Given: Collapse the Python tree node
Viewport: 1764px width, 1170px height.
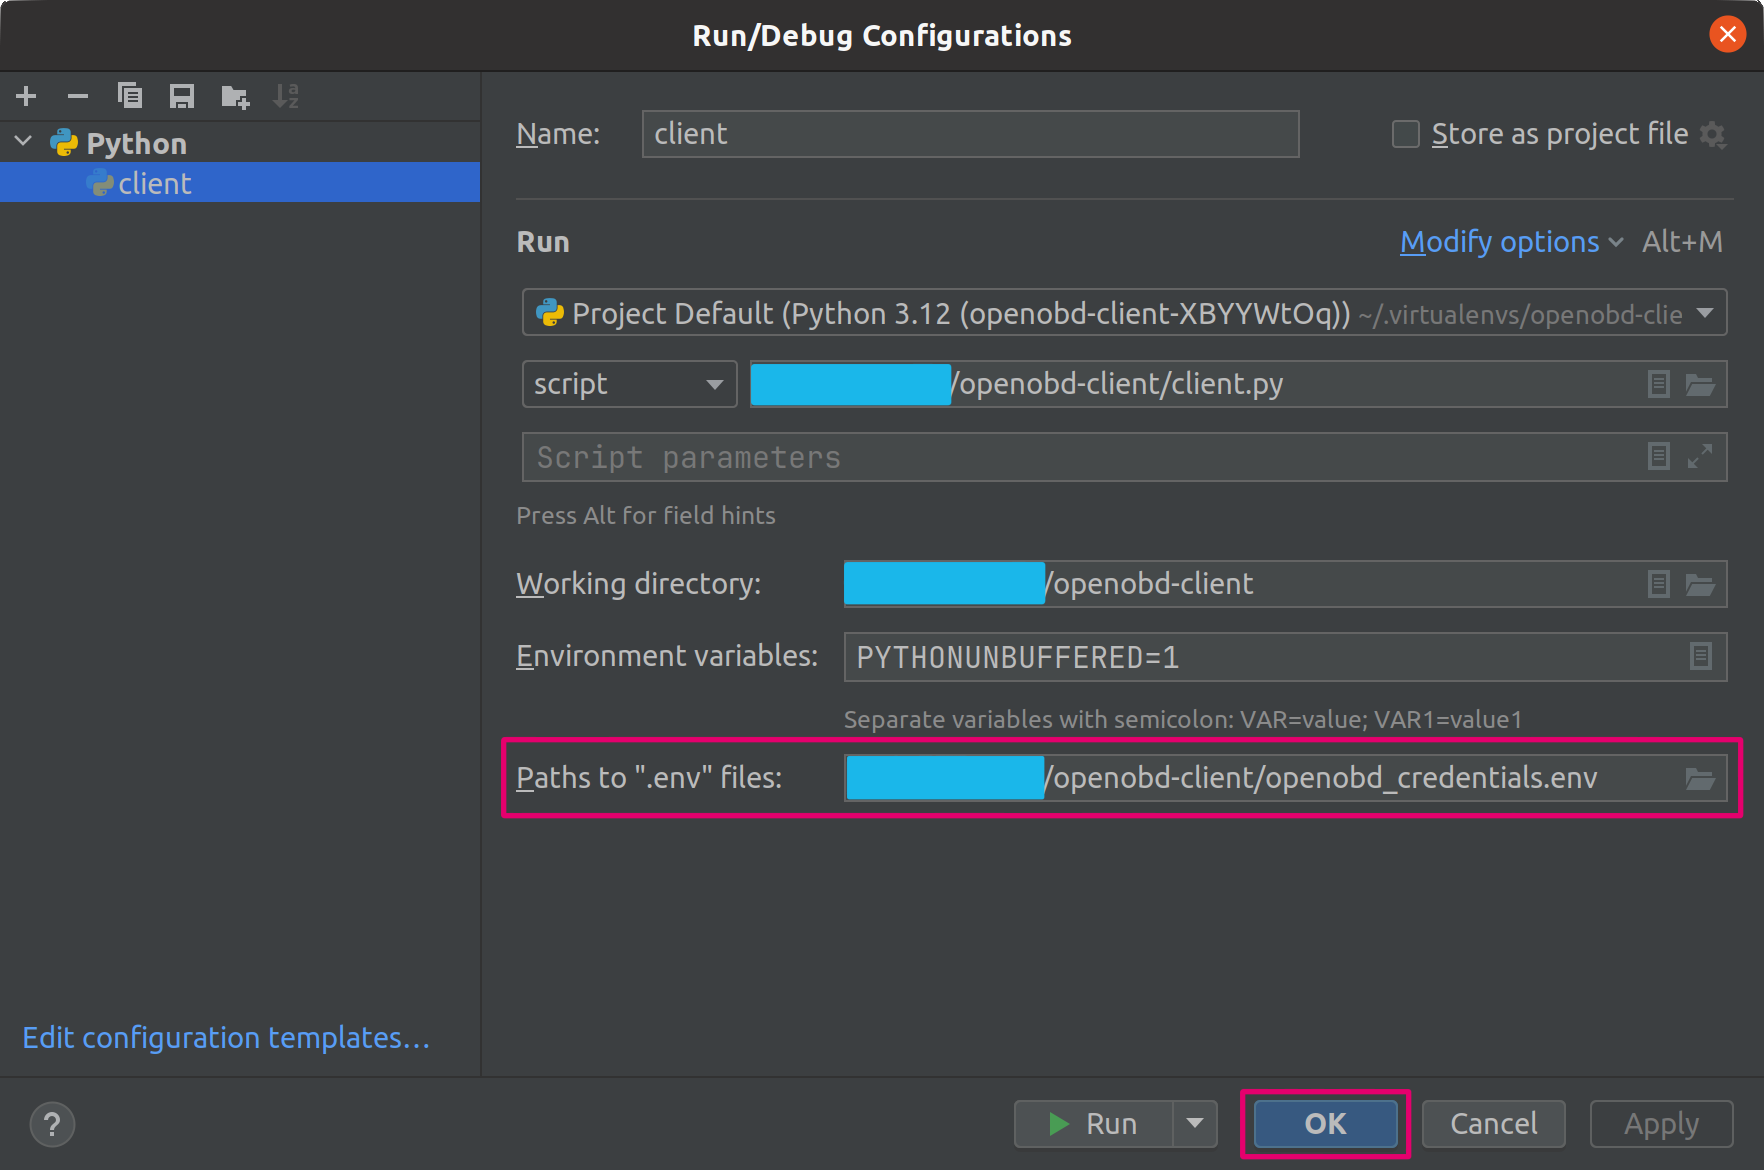Looking at the screenshot, I should [x=22, y=141].
